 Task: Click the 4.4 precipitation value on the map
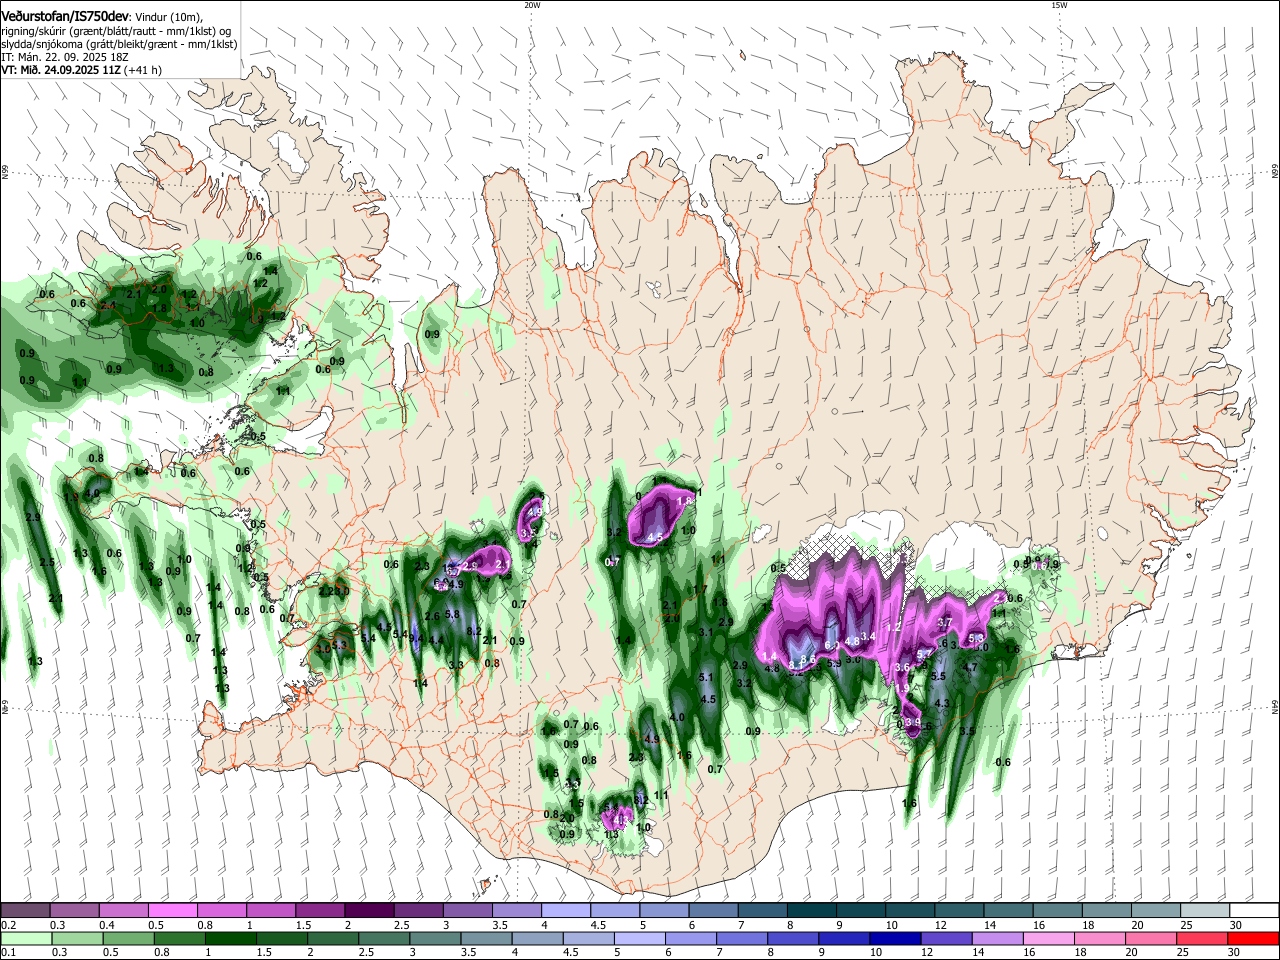pyautogui.click(x=436, y=640)
